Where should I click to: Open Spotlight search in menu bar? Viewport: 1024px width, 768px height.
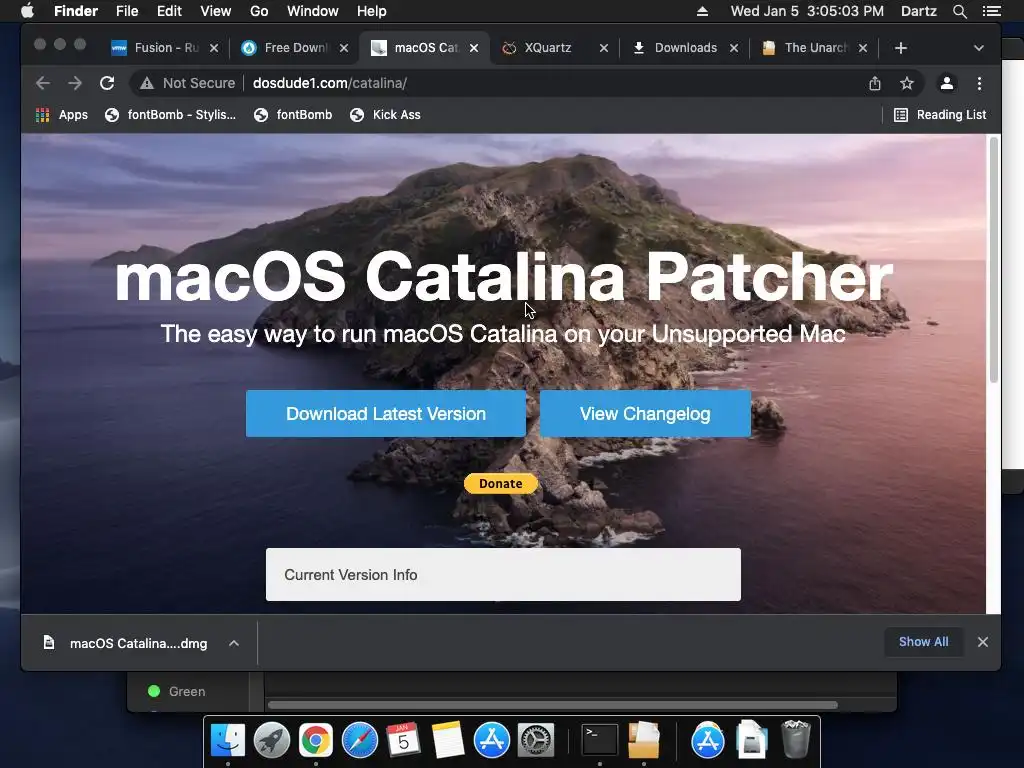(959, 11)
